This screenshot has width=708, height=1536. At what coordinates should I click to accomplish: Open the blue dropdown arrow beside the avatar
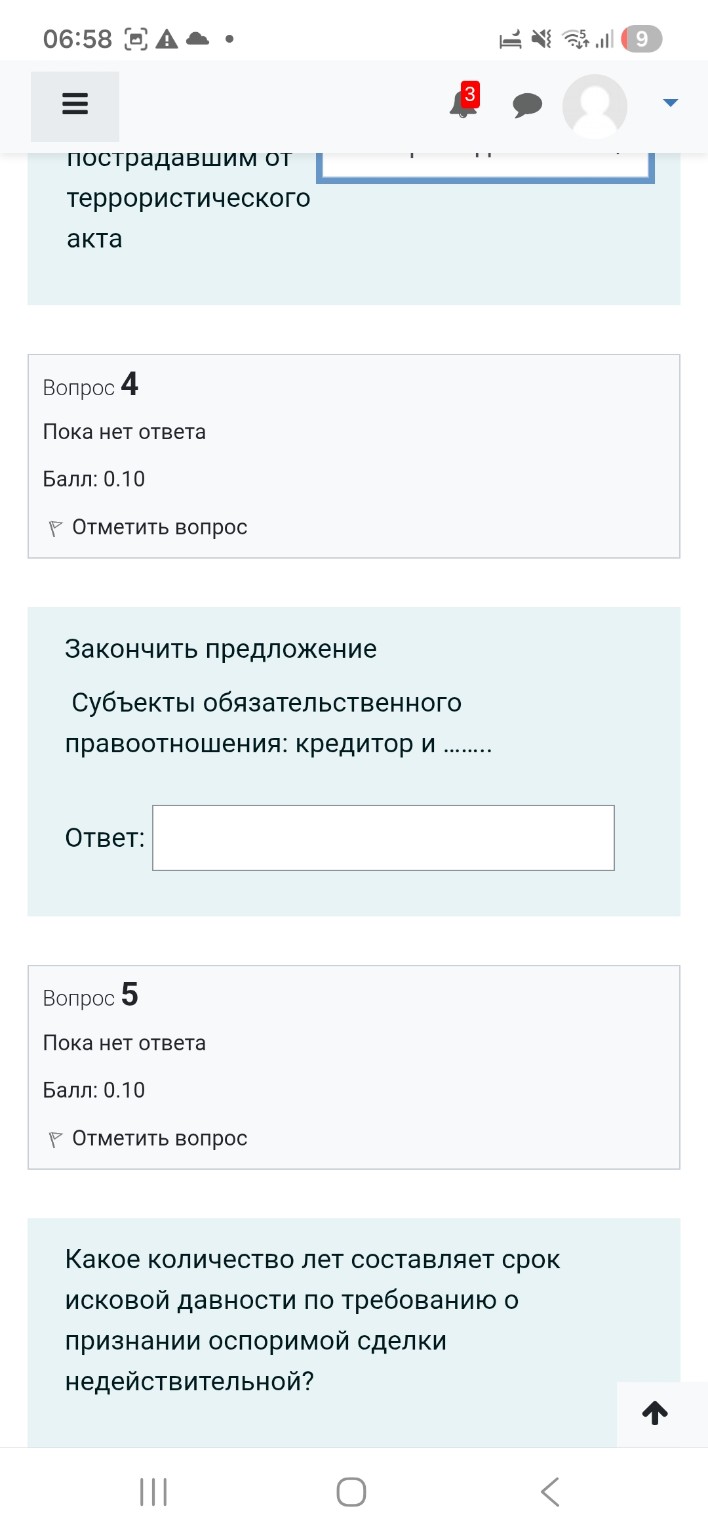tap(669, 101)
